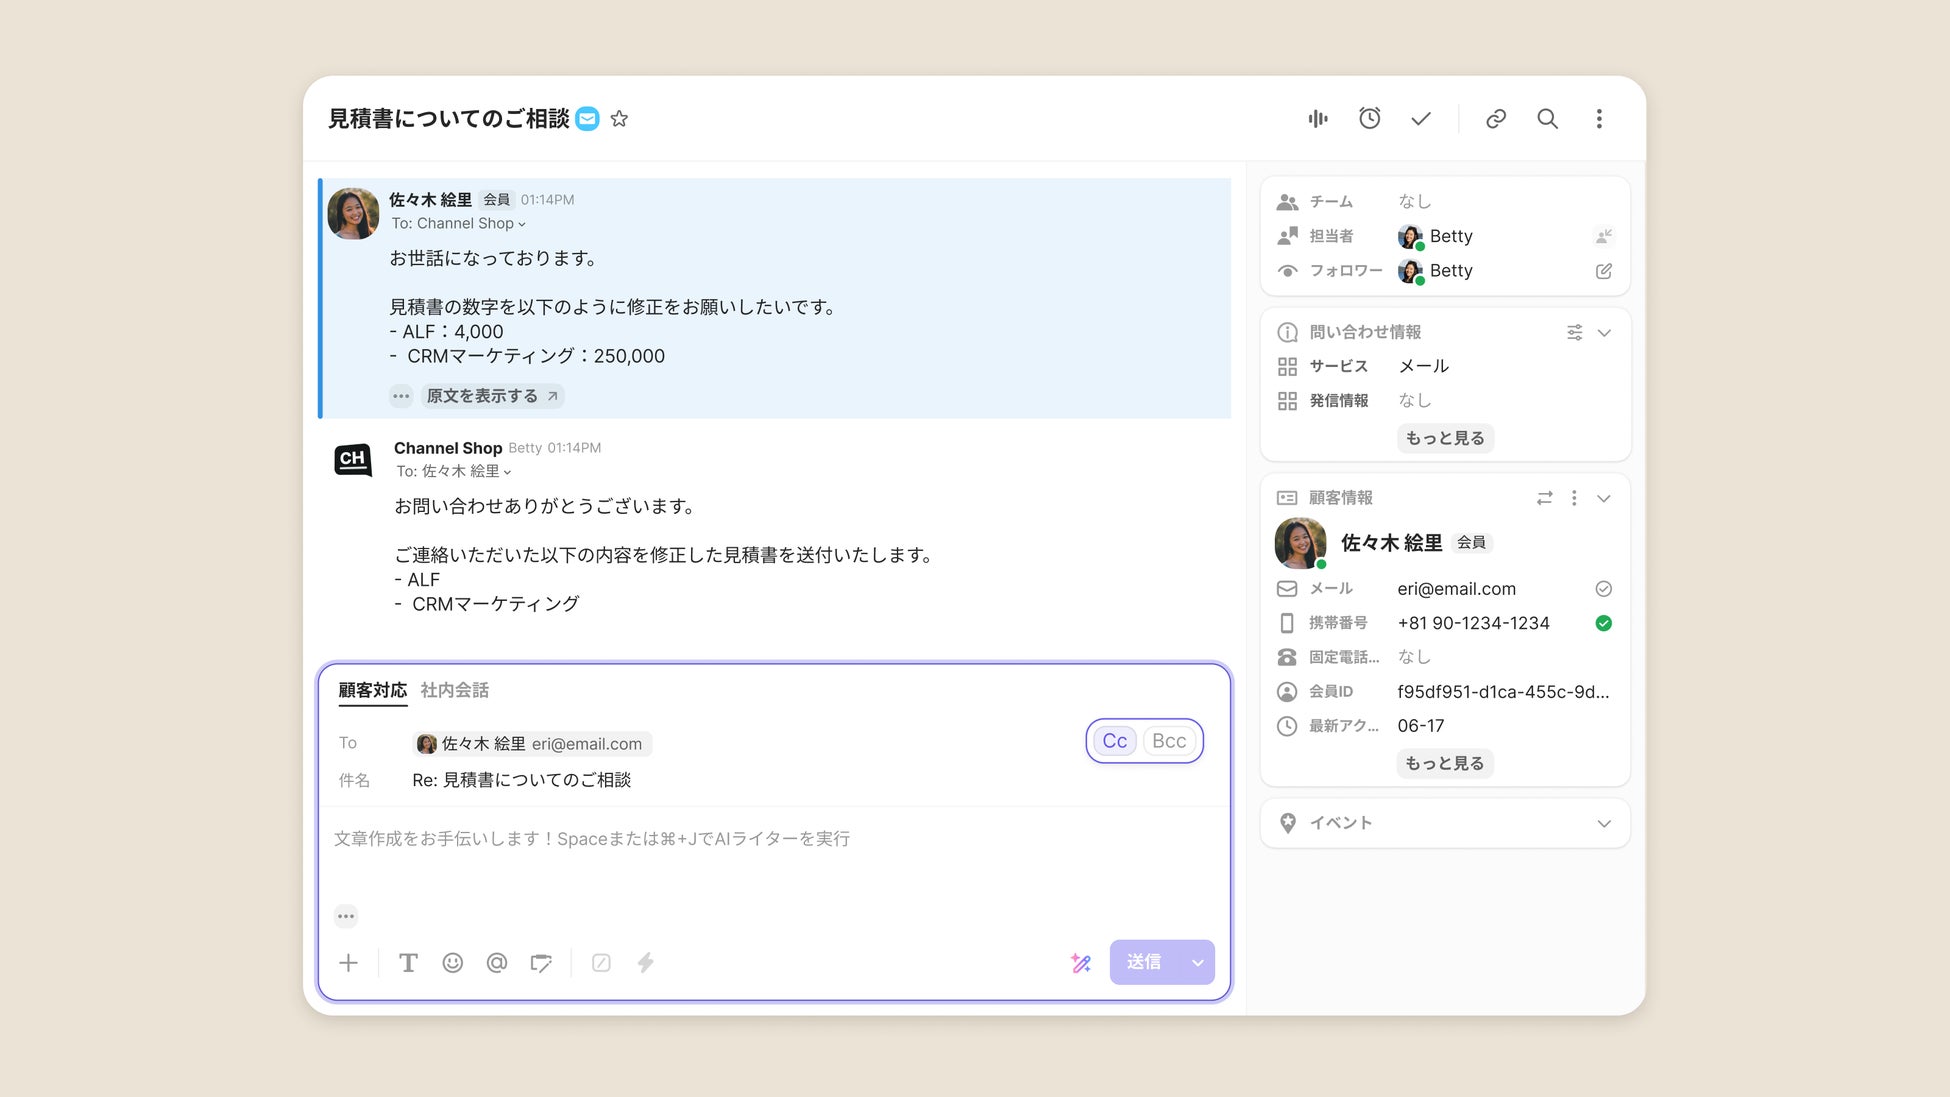Viewport: 1950px width, 1097px height.
Task: Insert emoji with the smiley icon
Action: coord(452,962)
